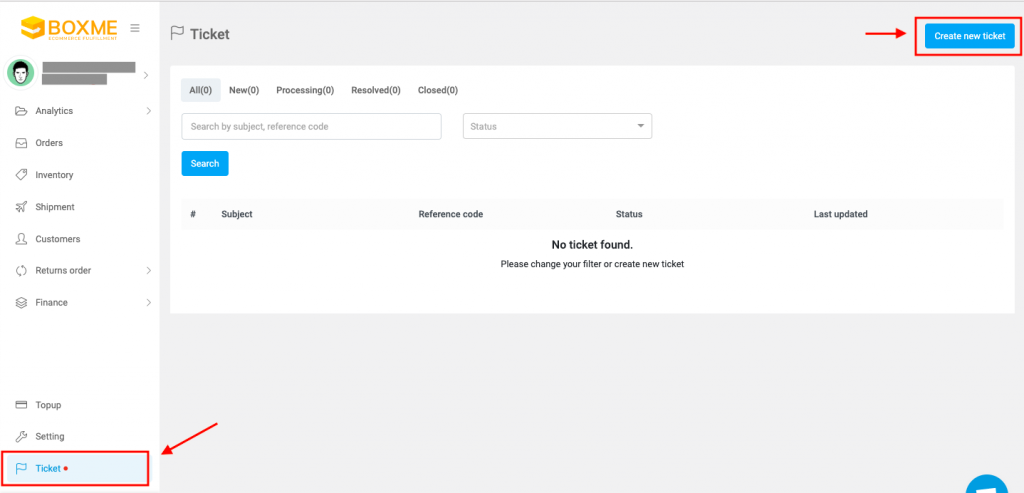The height and width of the screenshot is (493, 1024).
Task: Click the Orders envelope icon
Action: coord(21,143)
